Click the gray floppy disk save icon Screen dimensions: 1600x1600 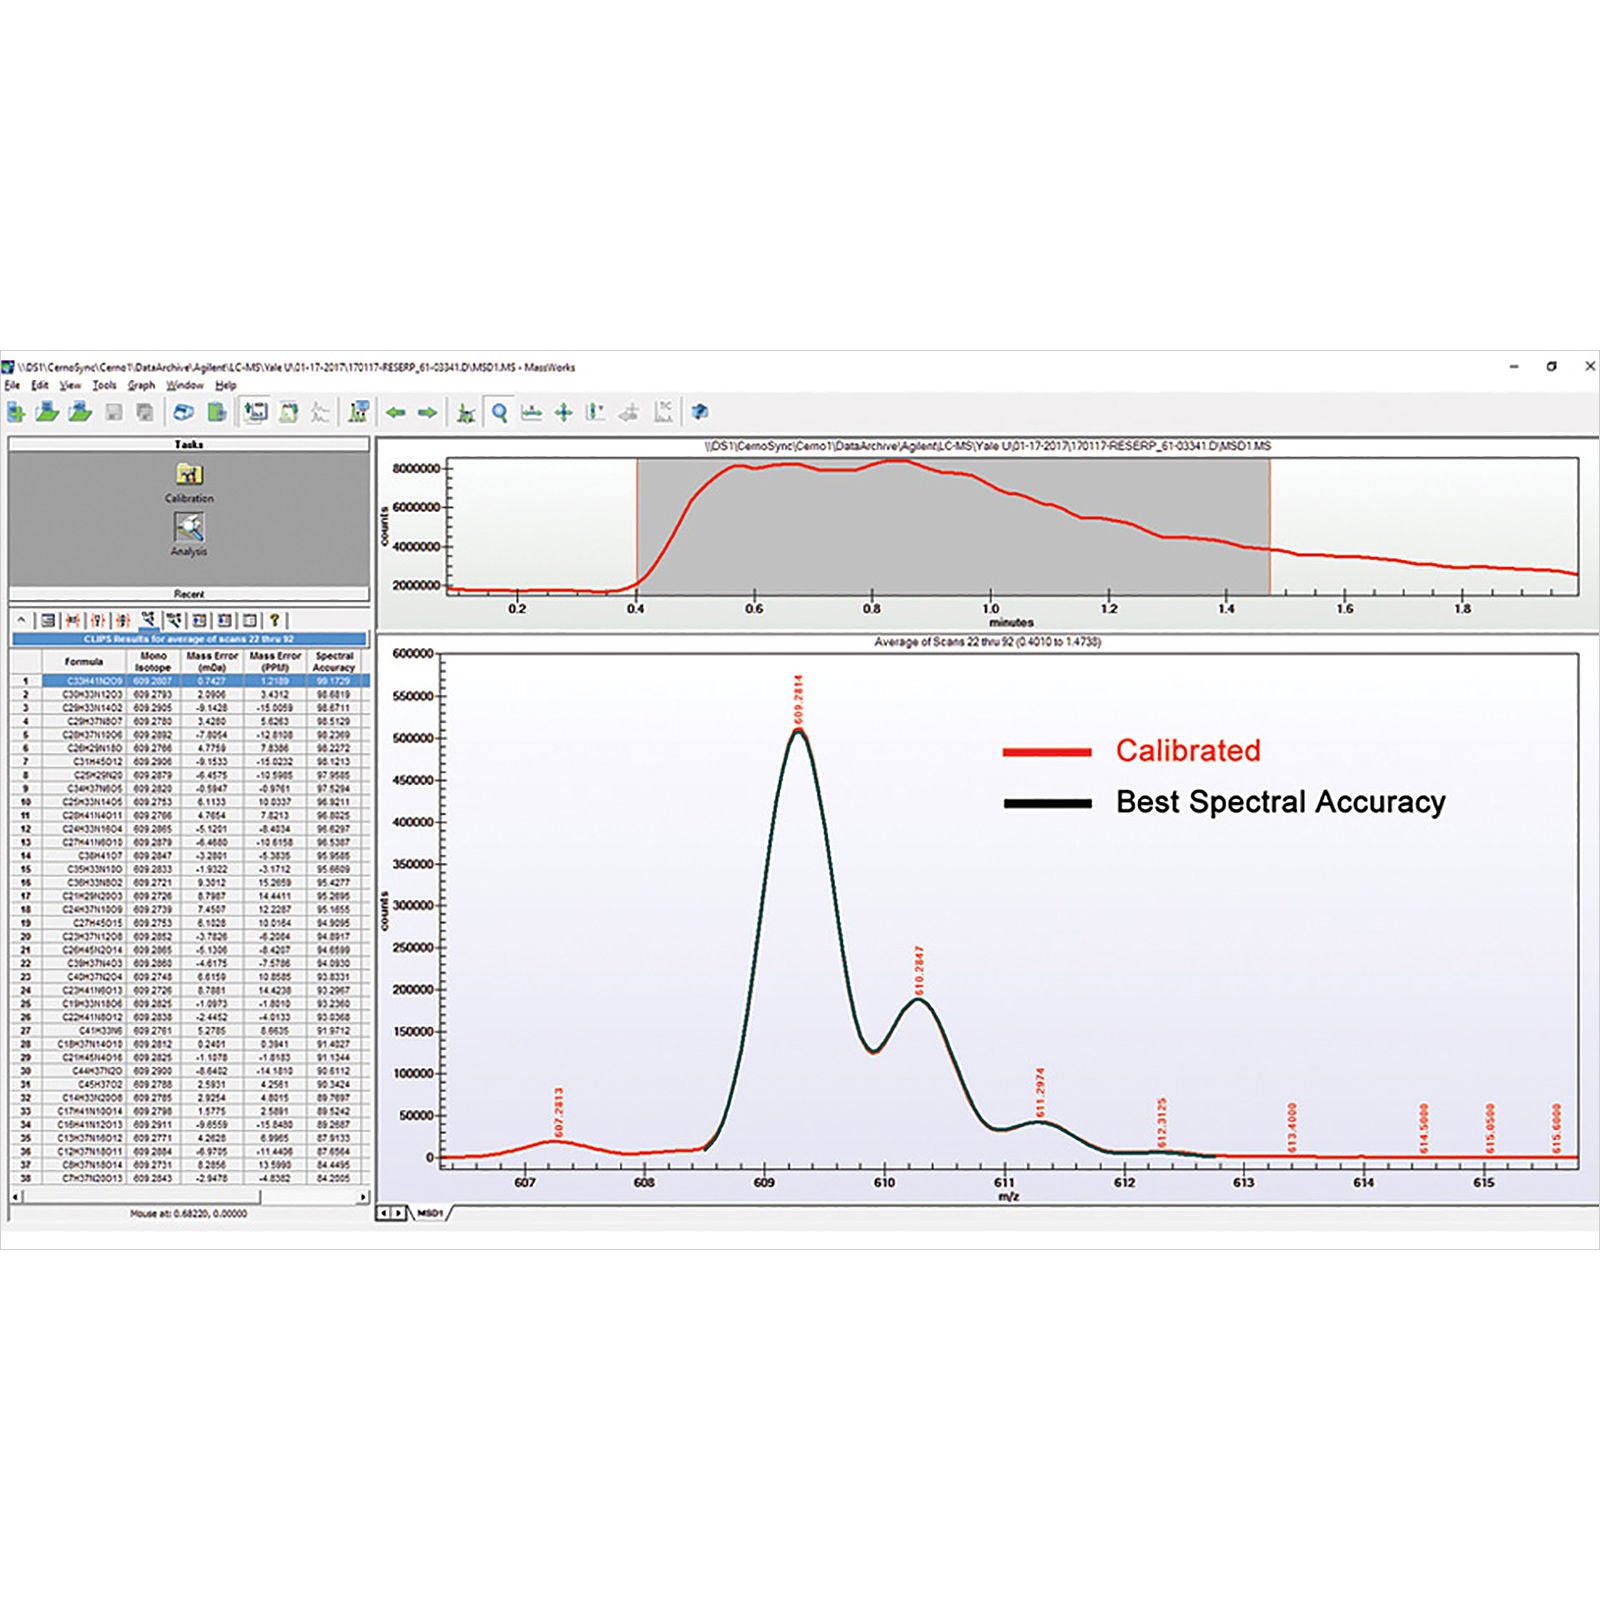point(114,412)
